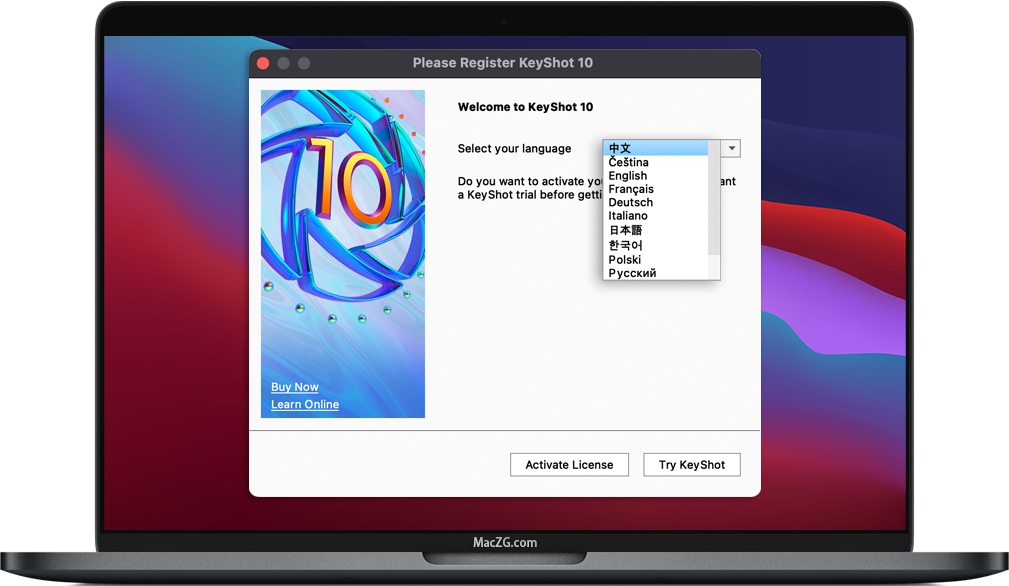Select English as the language
Image resolution: width=1009 pixels, height=586 pixels.
point(627,176)
